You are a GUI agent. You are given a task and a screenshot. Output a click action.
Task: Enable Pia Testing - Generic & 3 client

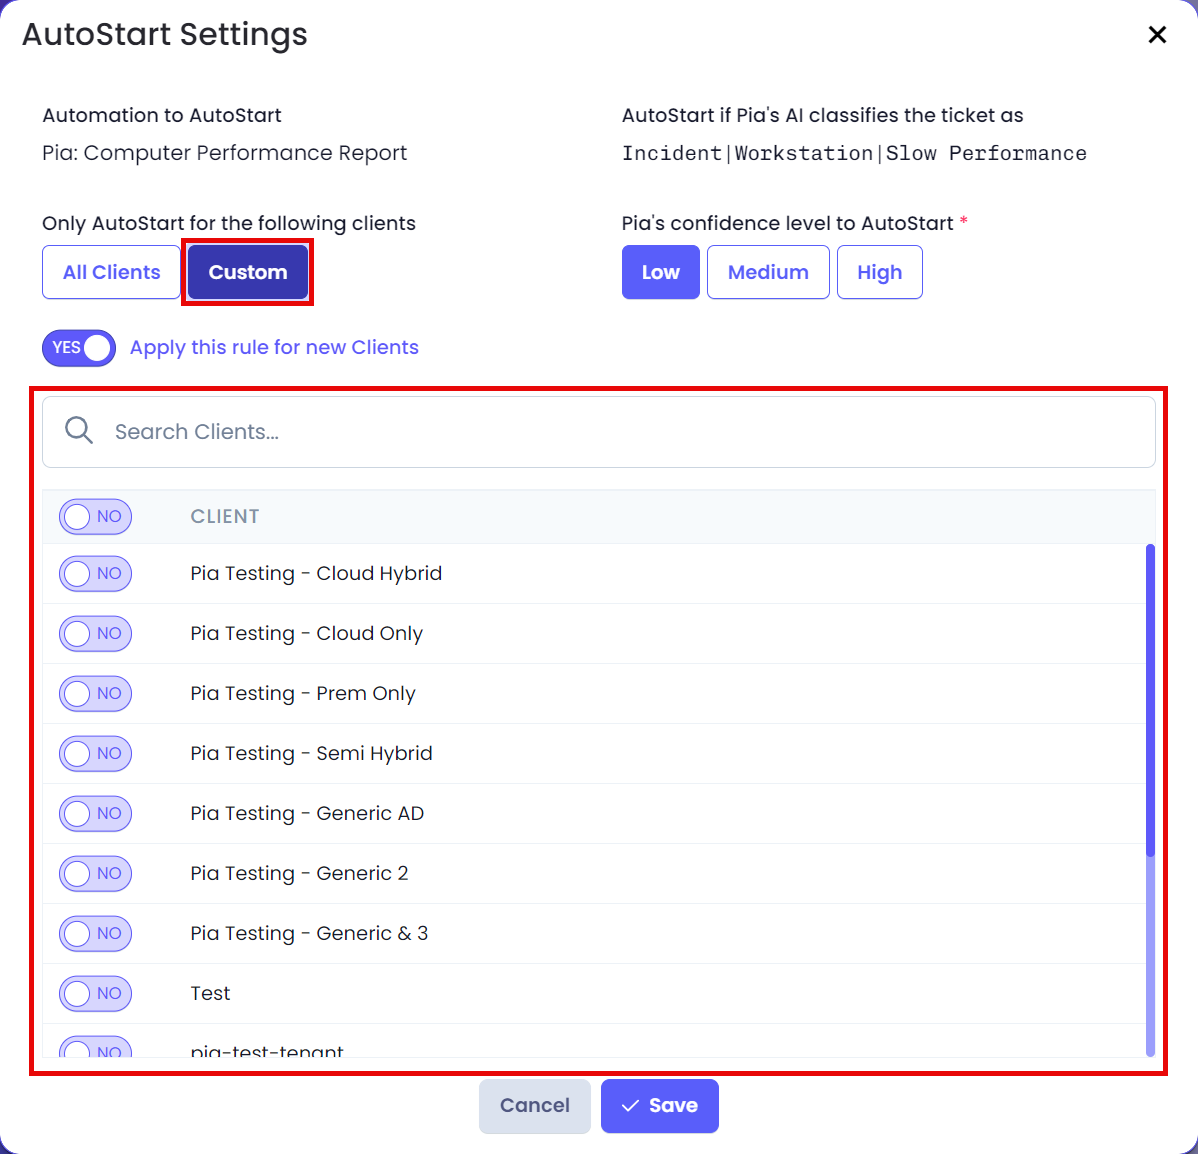tap(96, 934)
